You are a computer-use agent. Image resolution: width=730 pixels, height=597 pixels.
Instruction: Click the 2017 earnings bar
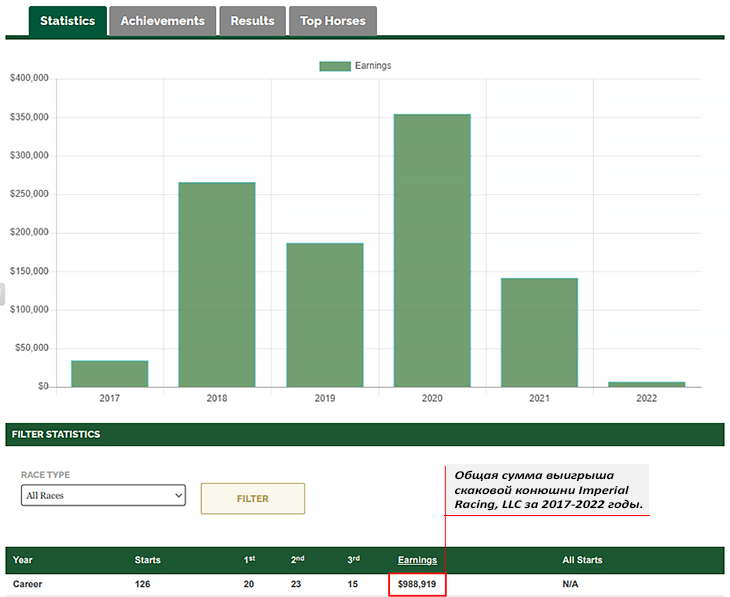pos(110,373)
